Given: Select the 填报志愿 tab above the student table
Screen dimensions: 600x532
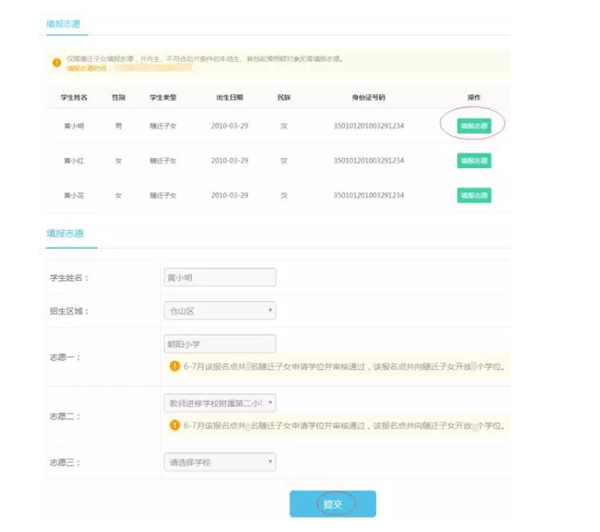Looking at the screenshot, I should click(x=64, y=24).
